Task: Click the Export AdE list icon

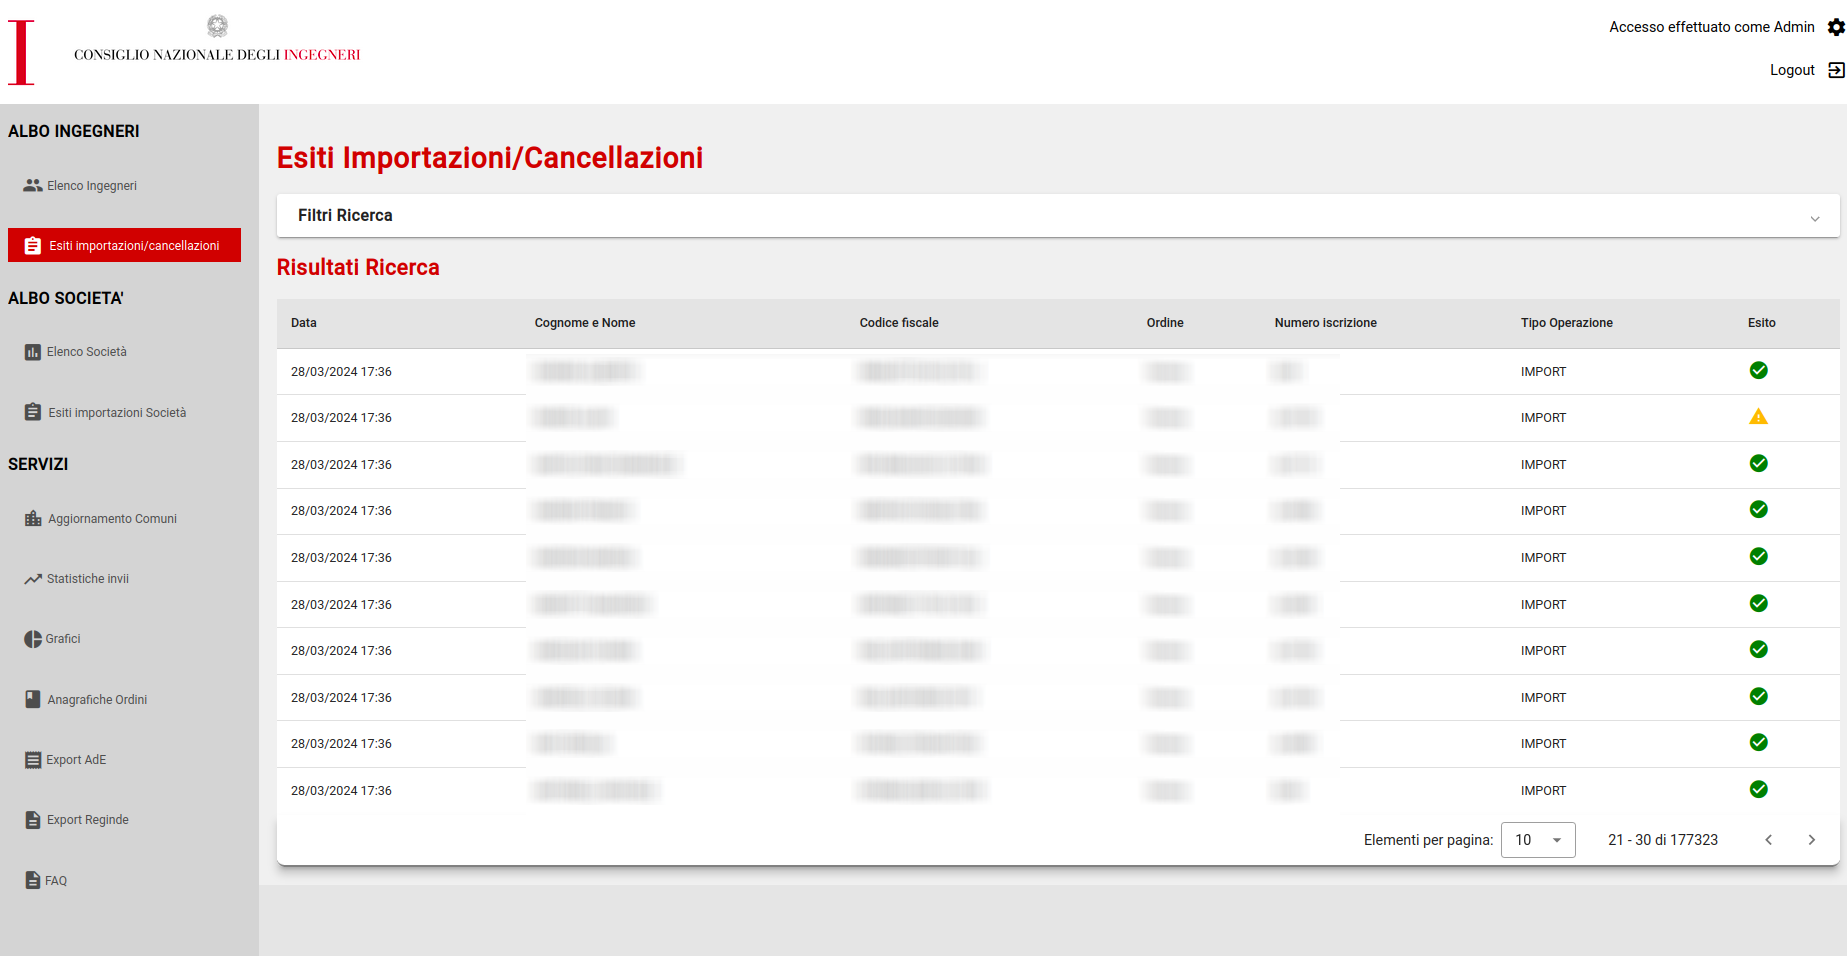Action: coord(33,760)
